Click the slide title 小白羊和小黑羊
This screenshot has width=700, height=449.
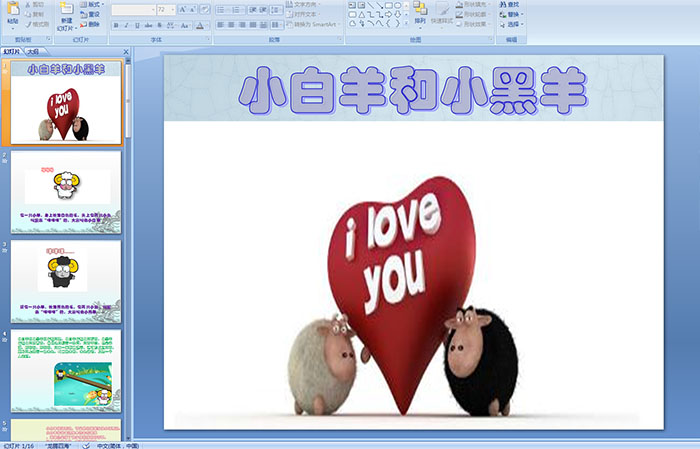coord(413,89)
